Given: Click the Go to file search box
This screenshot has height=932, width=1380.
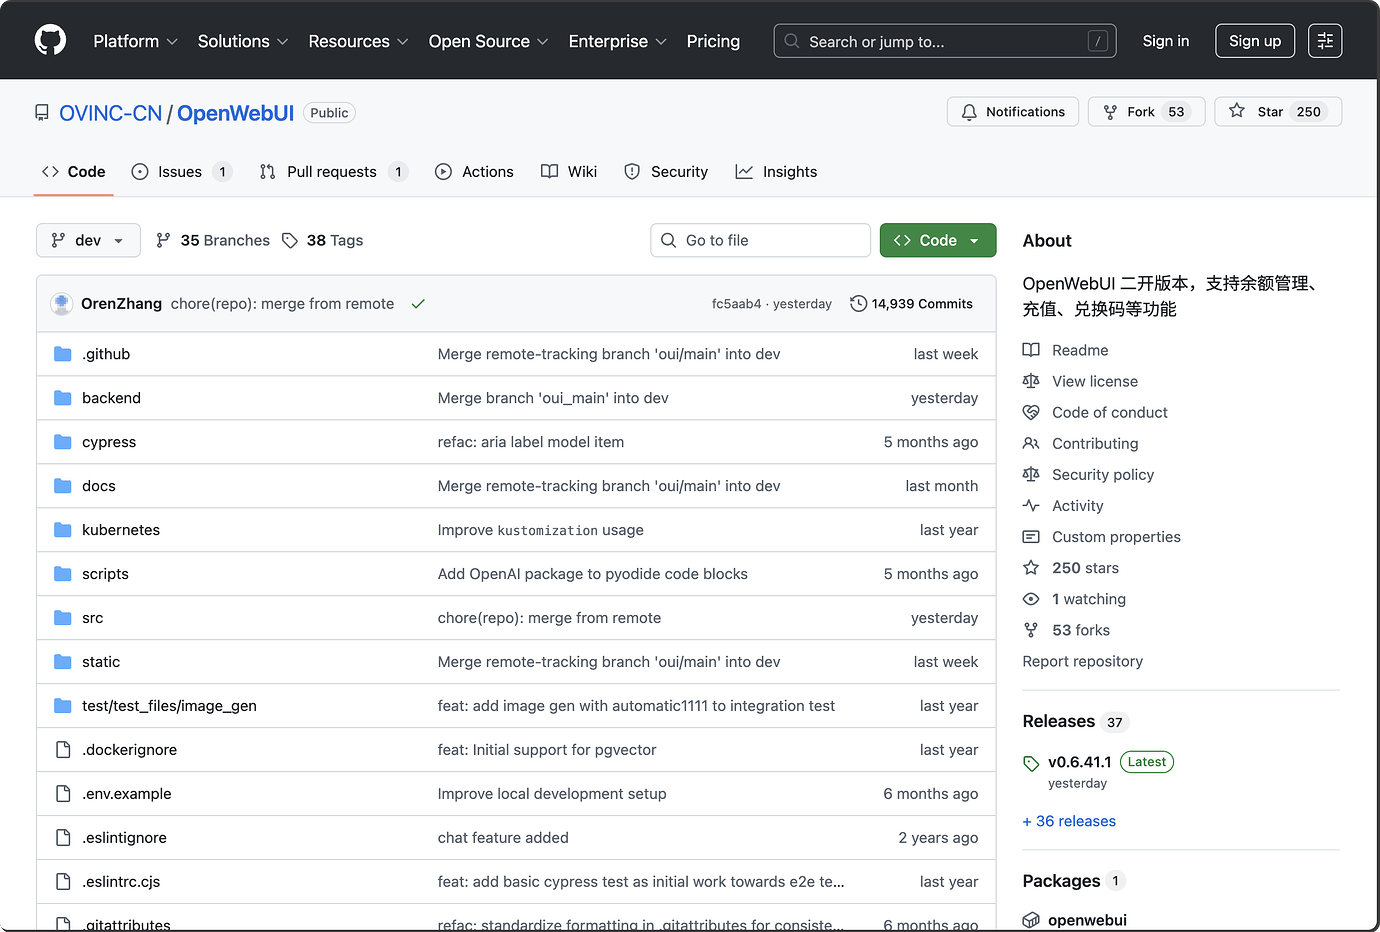Looking at the screenshot, I should pos(761,241).
